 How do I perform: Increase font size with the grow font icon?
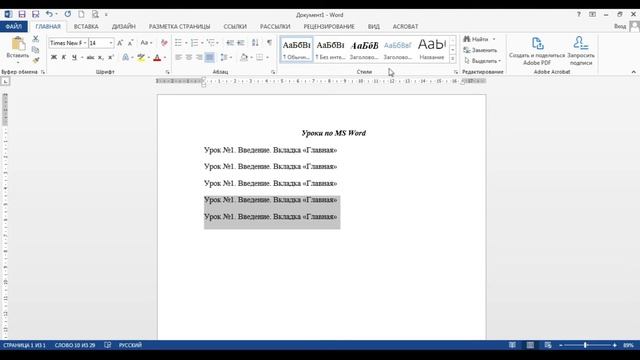(120, 43)
